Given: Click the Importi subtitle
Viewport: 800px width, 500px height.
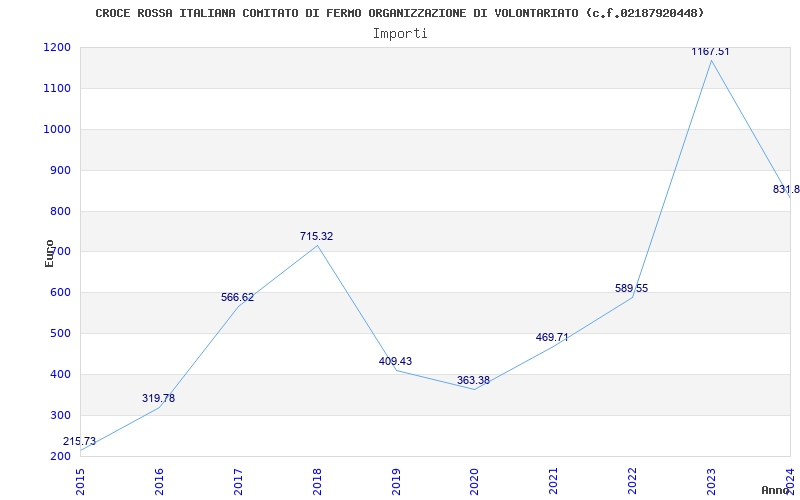Looking at the screenshot, I should [400, 34].
